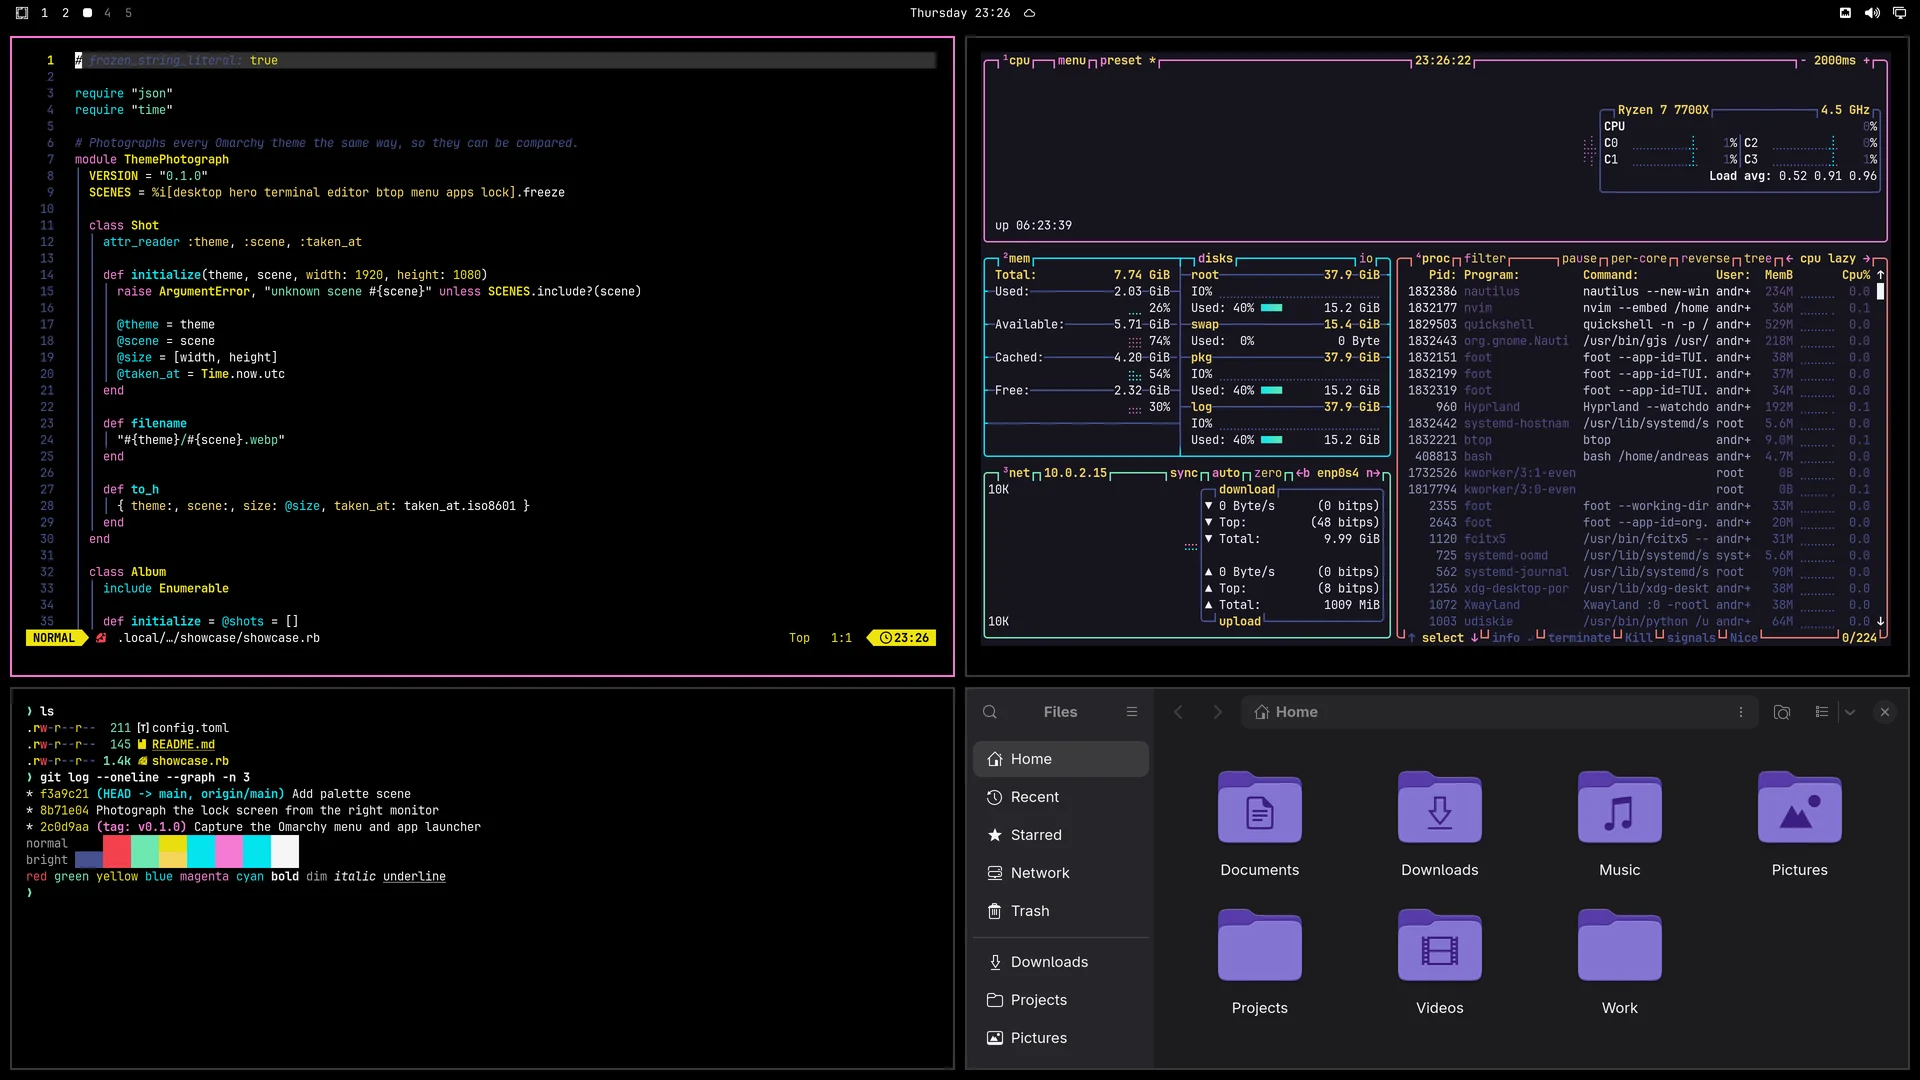This screenshot has width=1920, height=1080.
Task: Click the red color swatch in terminal
Action: pos(117,852)
